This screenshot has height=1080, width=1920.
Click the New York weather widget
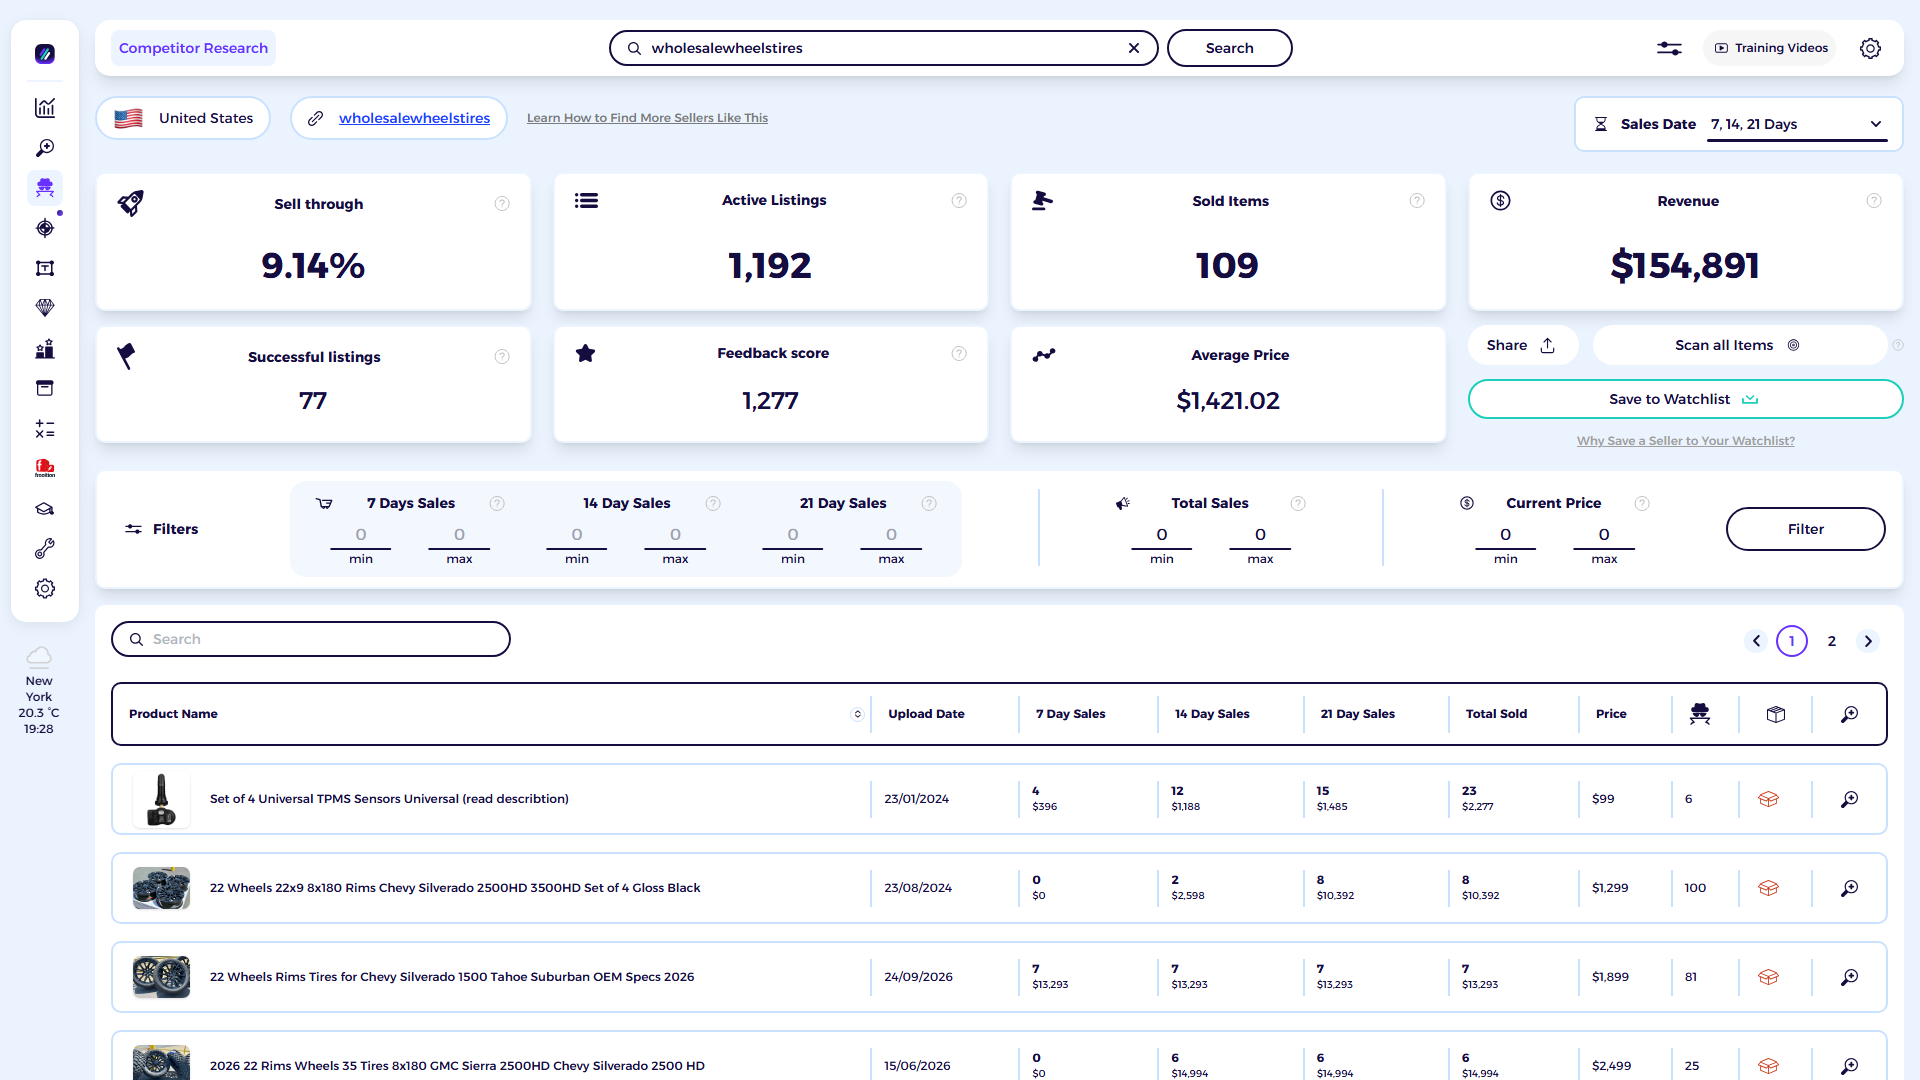coord(39,691)
